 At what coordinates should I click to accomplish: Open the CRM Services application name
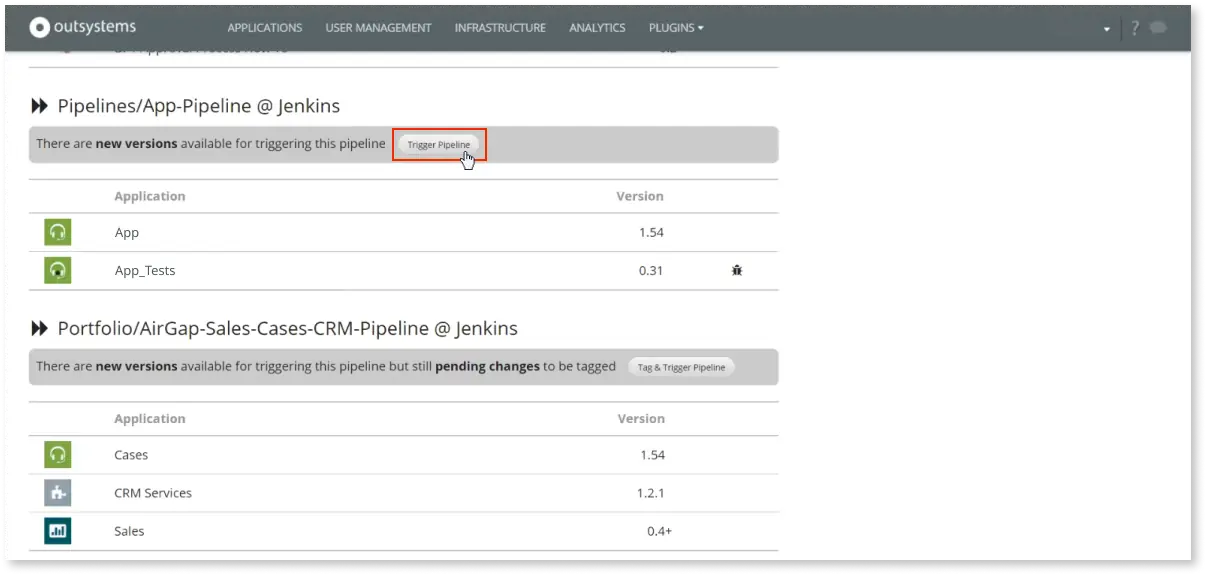coord(153,493)
